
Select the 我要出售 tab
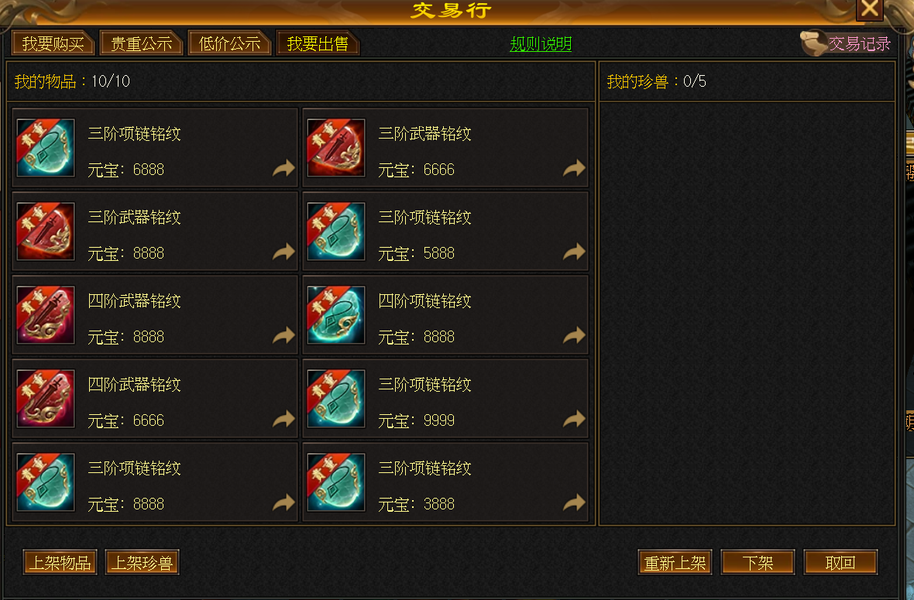click(318, 43)
